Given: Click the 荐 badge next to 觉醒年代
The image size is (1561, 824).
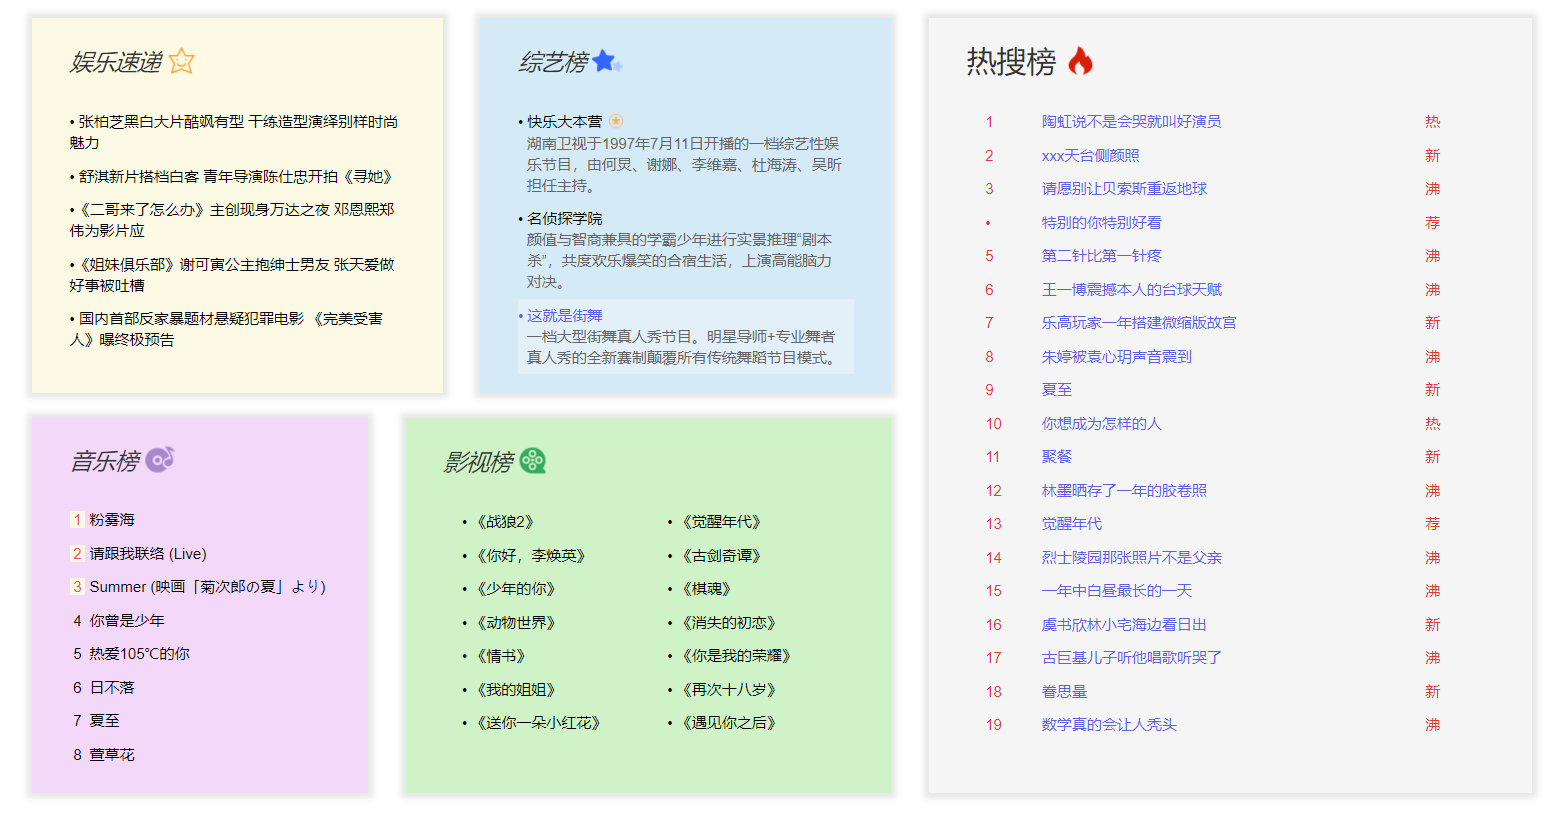Looking at the screenshot, I should 1432,523.
